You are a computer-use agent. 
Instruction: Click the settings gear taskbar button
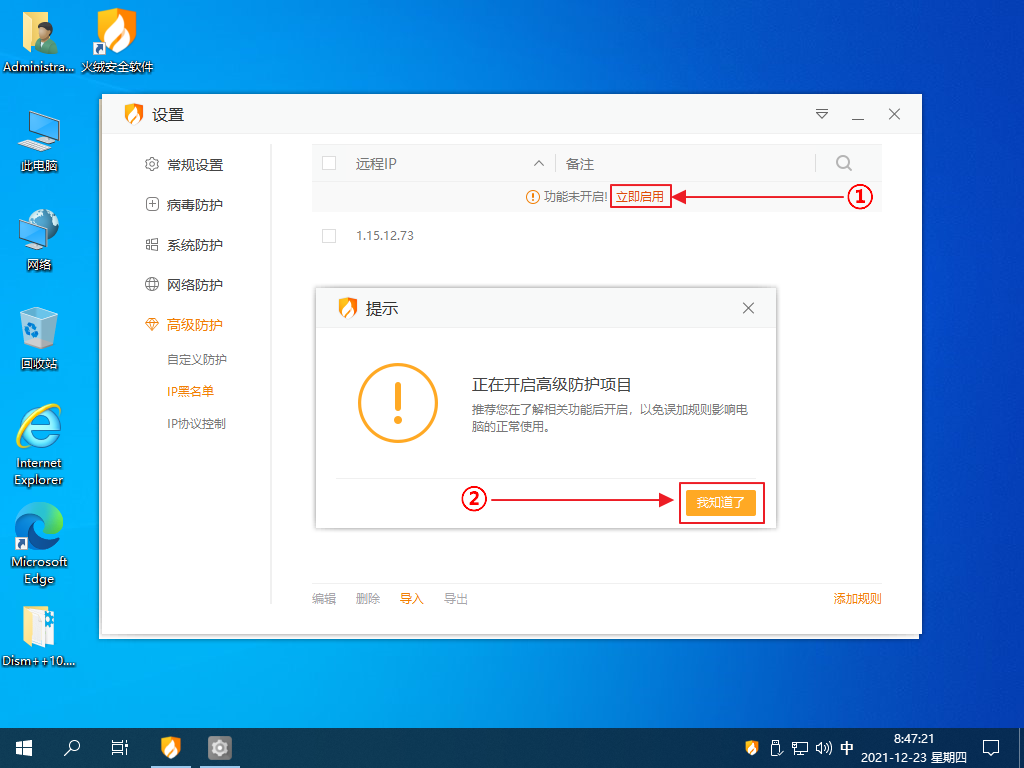[219, 748]
